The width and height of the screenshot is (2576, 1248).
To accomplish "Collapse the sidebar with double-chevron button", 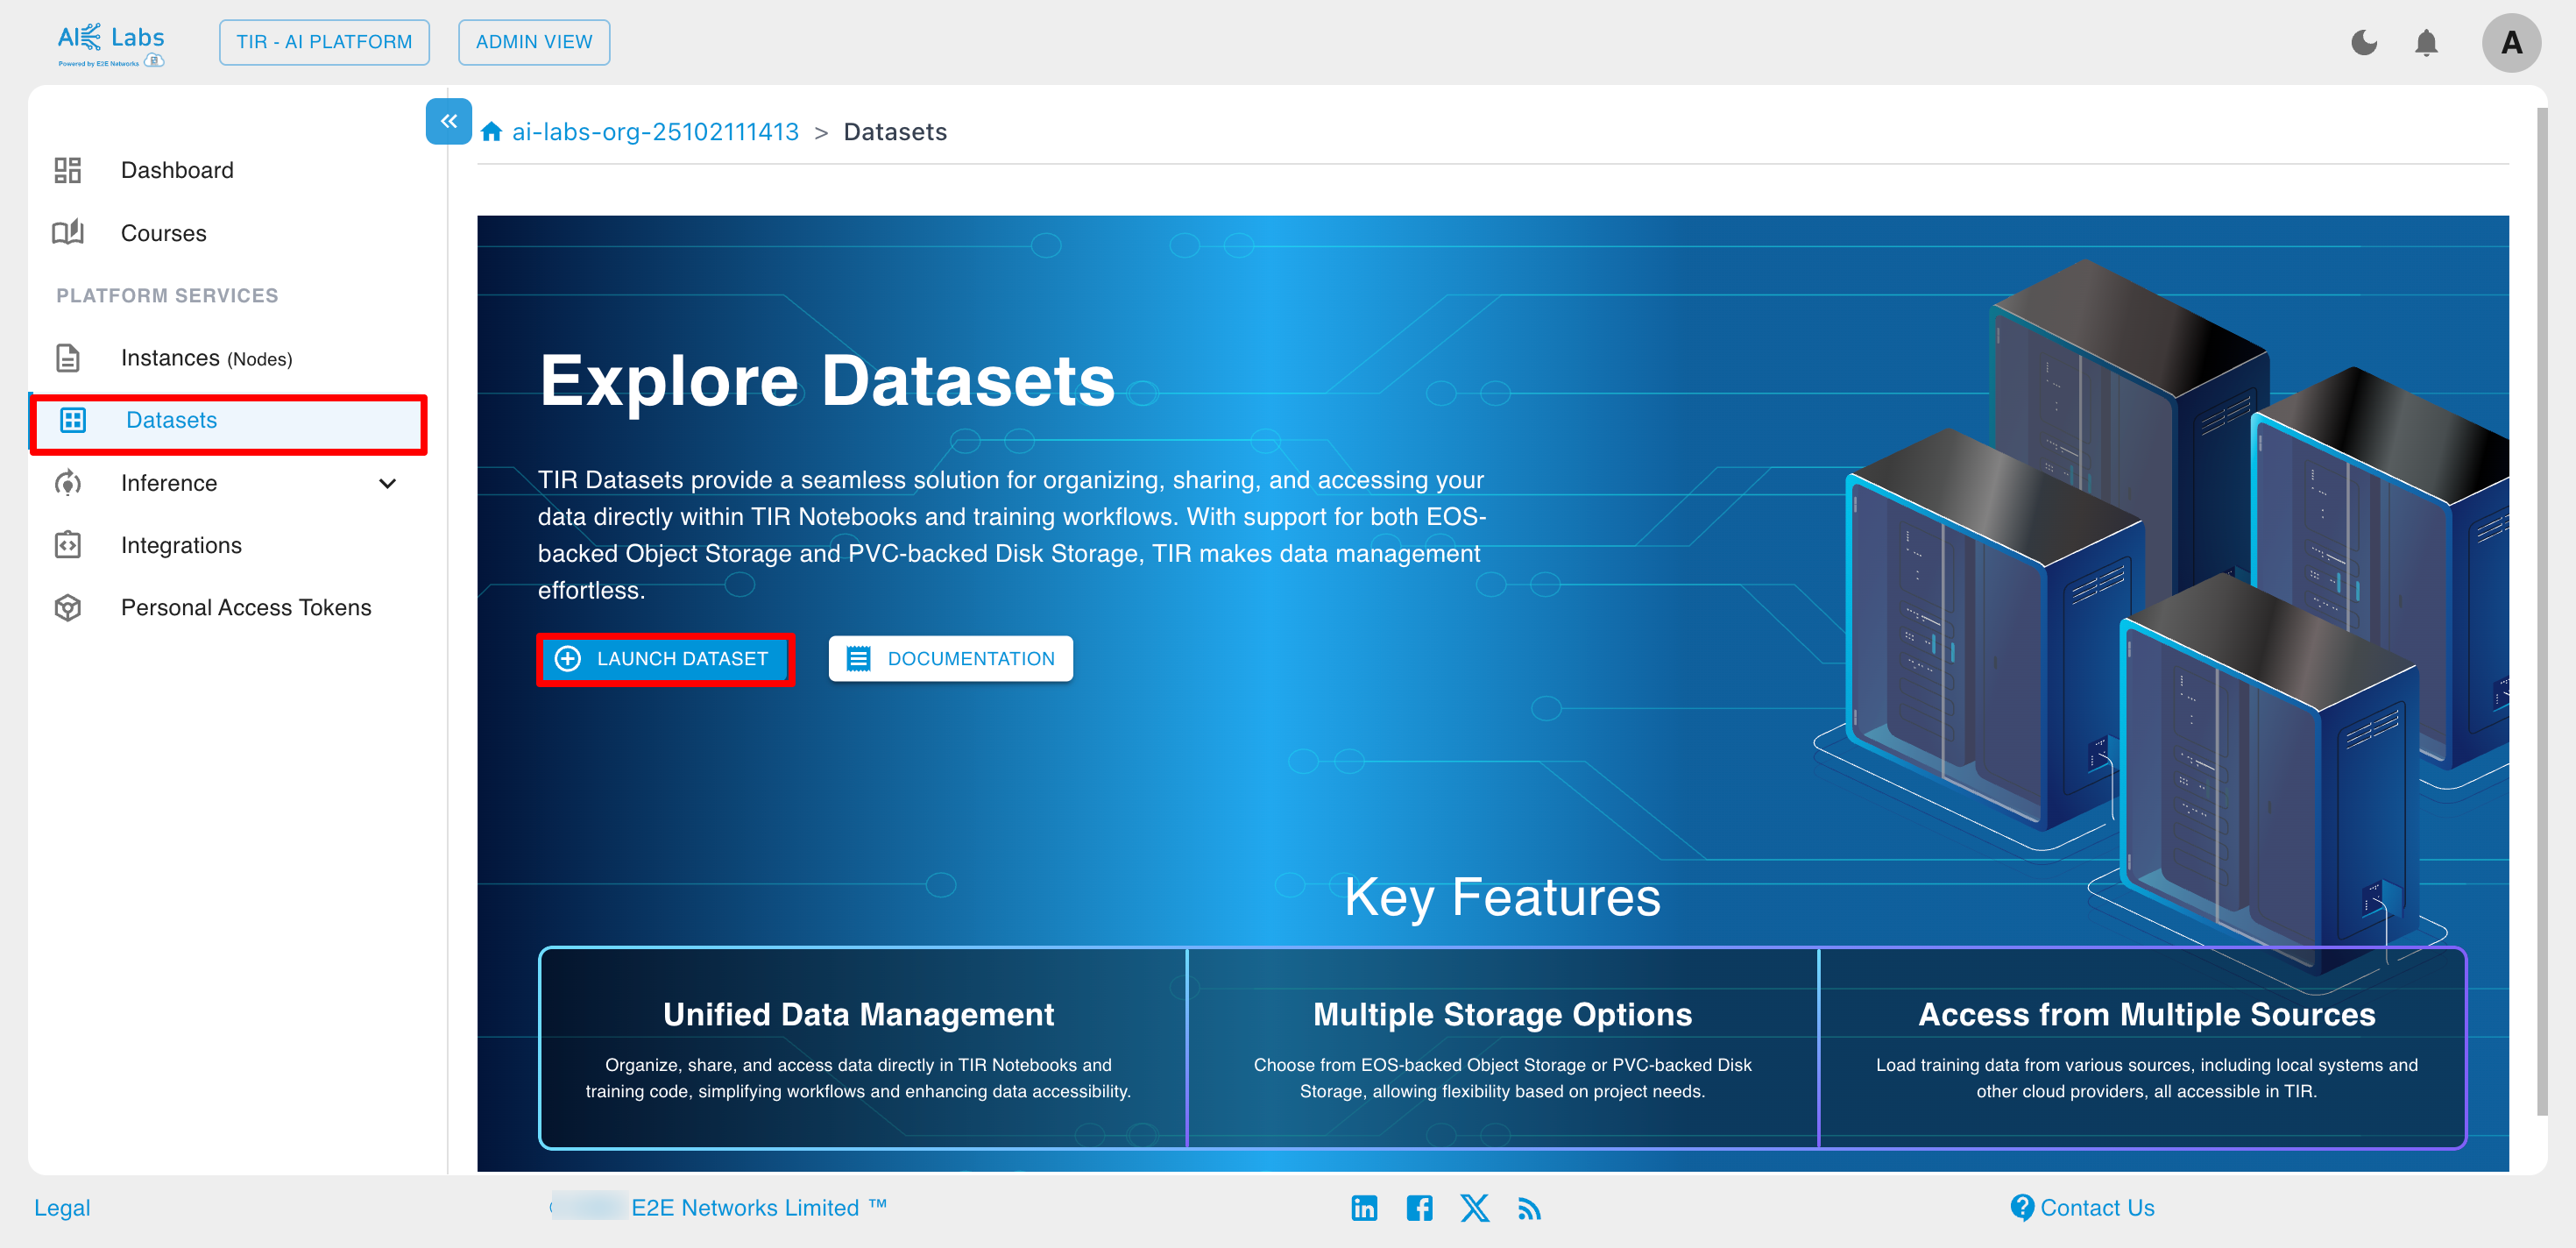I will pos(449,121).
